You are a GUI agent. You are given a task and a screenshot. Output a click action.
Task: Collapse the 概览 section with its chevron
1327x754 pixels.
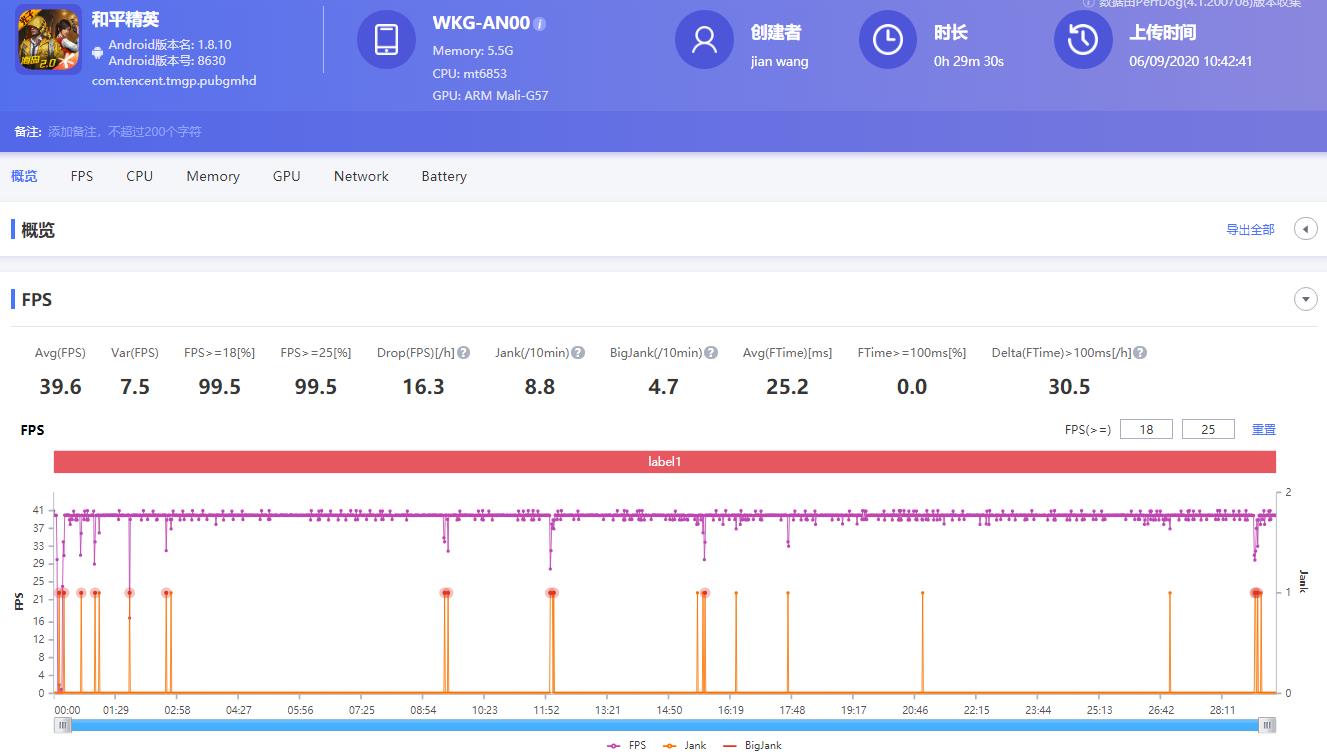point(1306,228)
